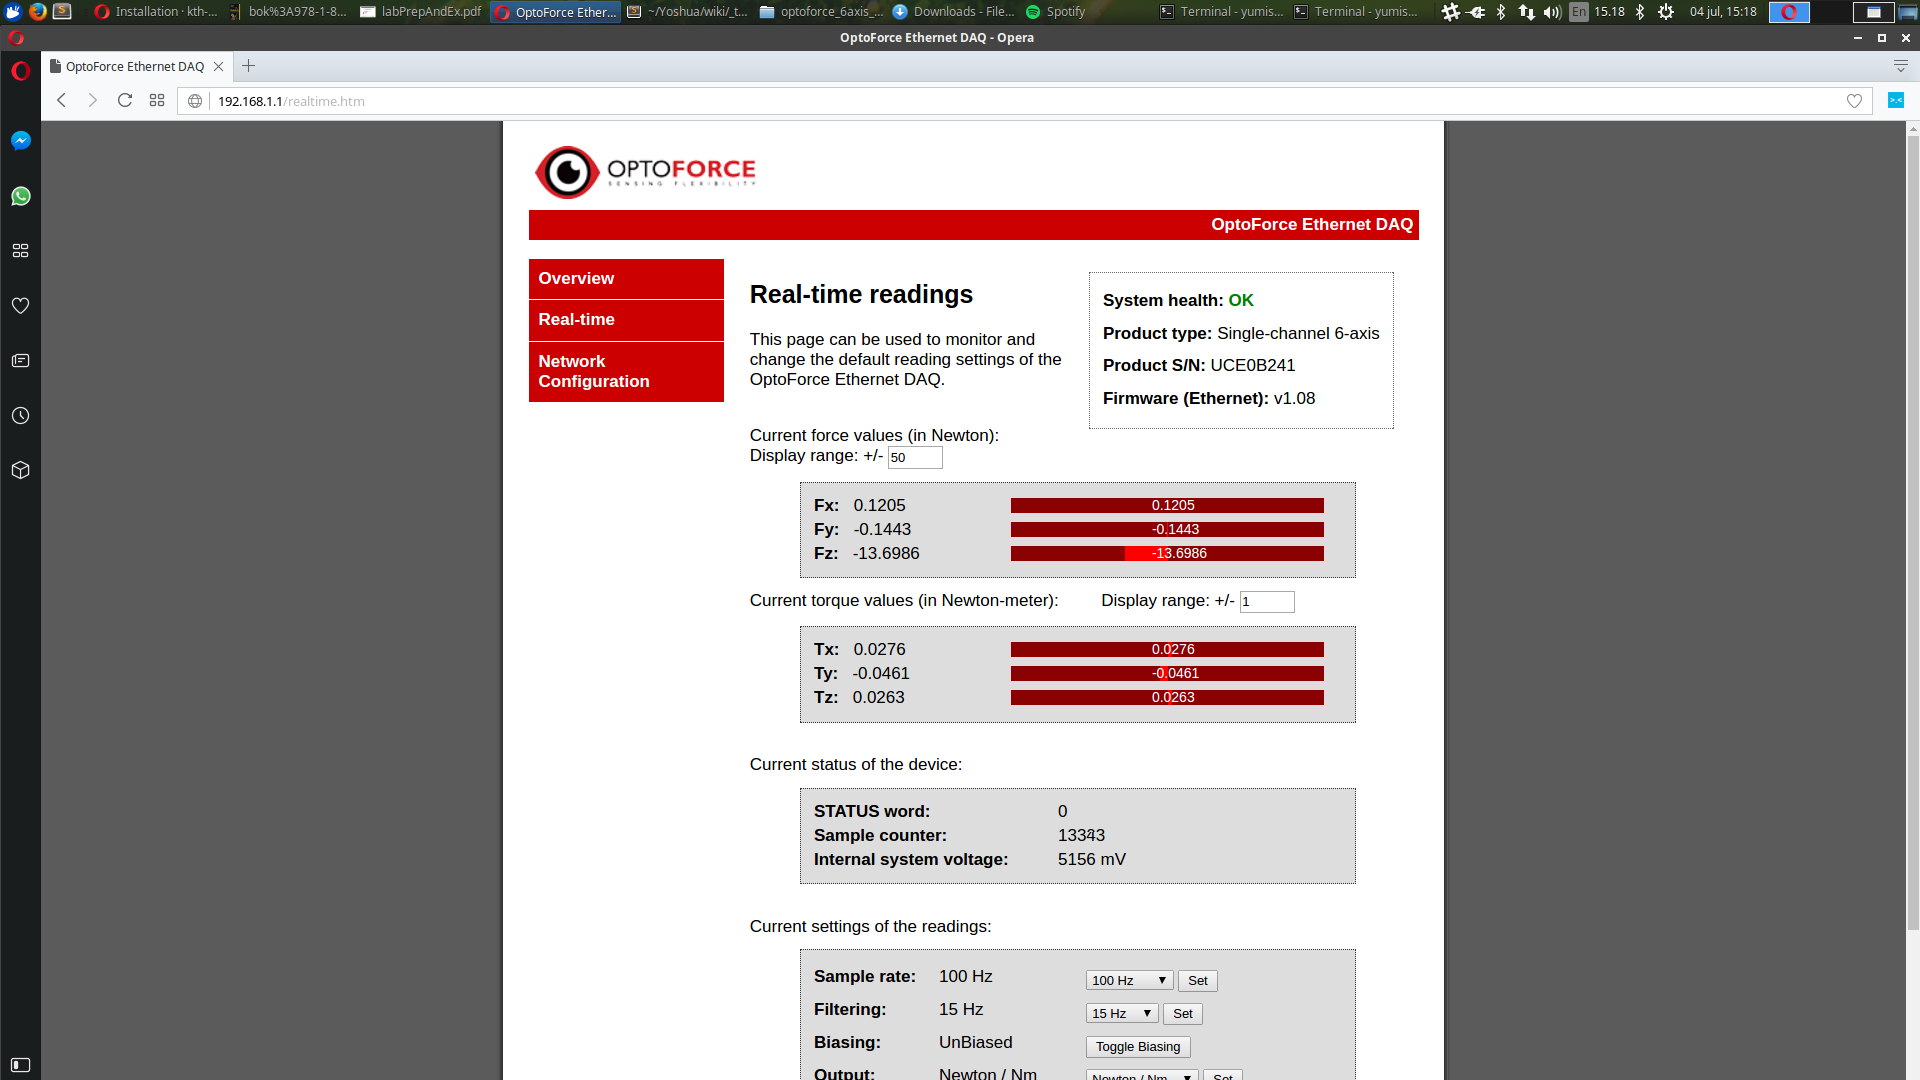The image size is (1920, 1080).
Task: Click the Reload page icon
Action: click(125, 101)
